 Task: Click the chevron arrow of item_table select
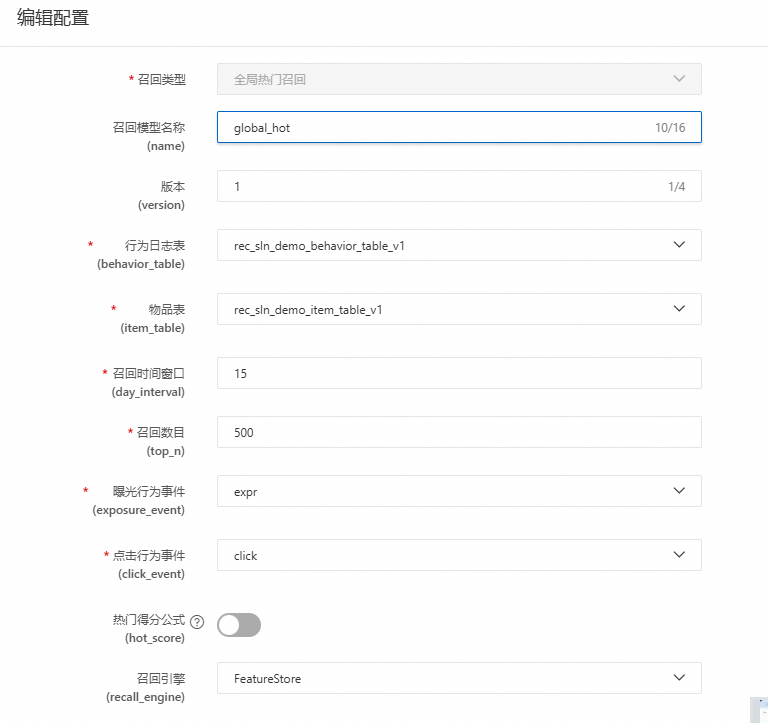tap(679, 309)
